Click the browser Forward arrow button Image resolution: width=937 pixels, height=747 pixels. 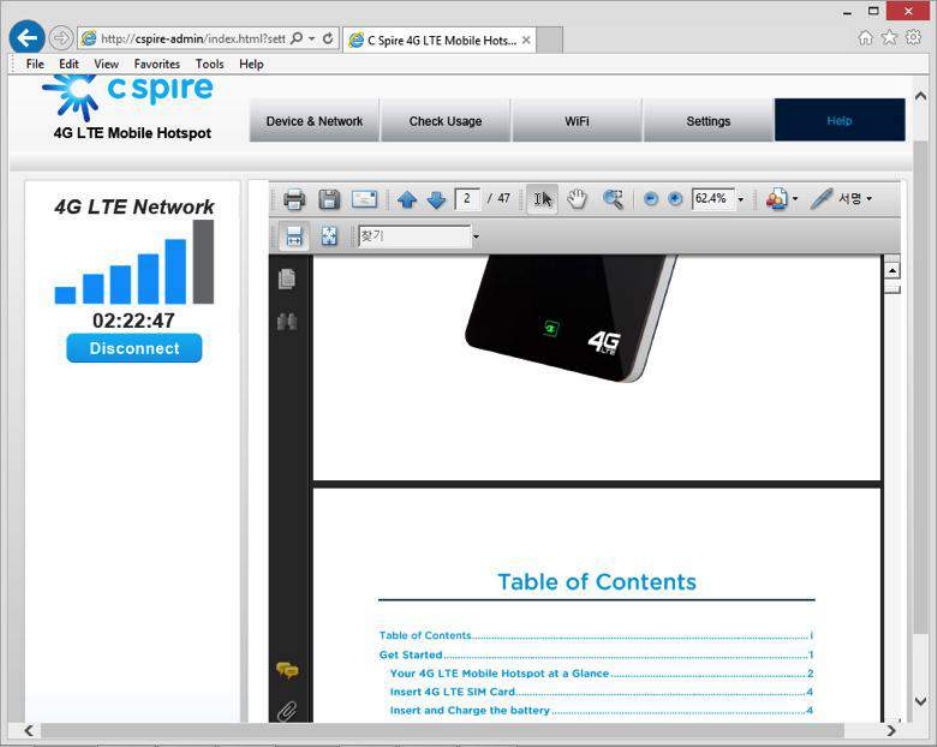pyautogui.click(x=60, y=39)
